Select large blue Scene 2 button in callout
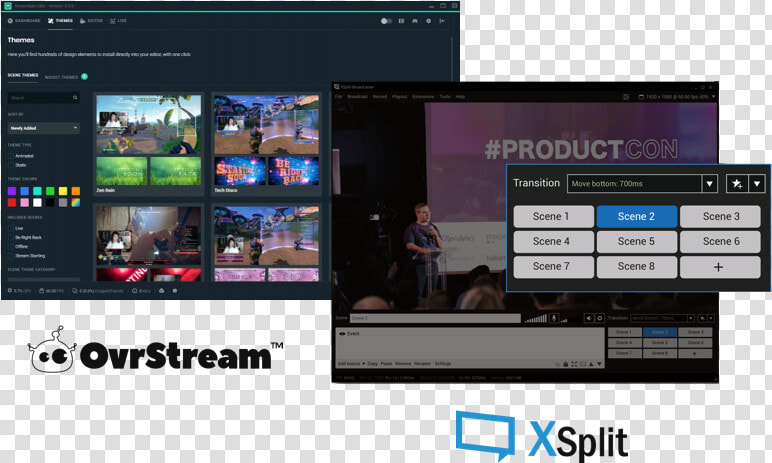Image resolution: width=772 pixels, height=463 pixels. 637,217
